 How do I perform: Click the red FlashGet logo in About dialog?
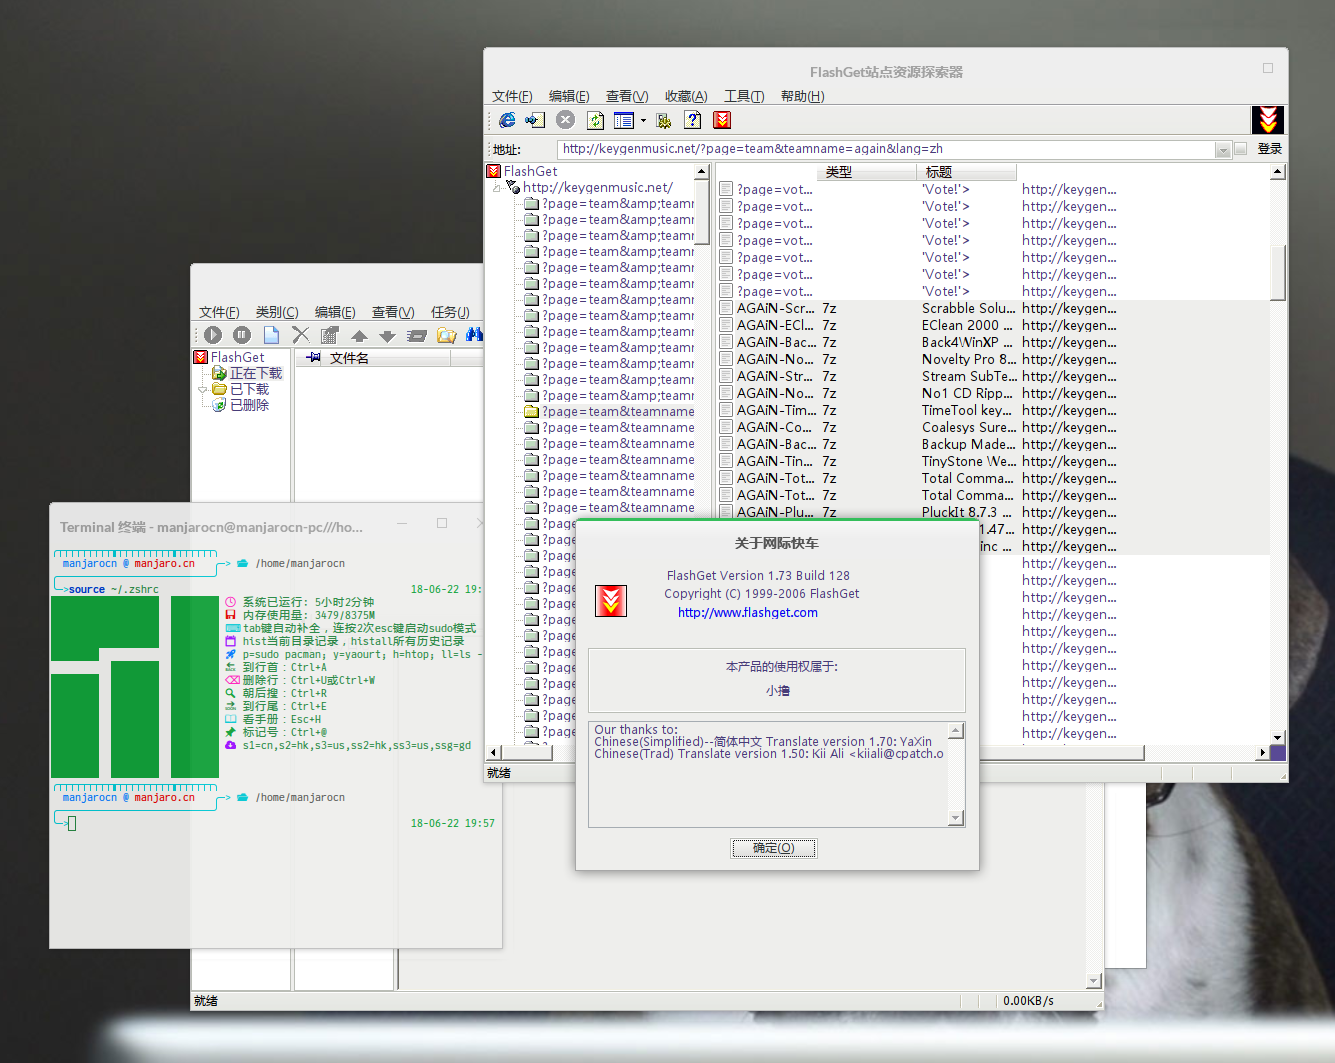click(611, 600)
